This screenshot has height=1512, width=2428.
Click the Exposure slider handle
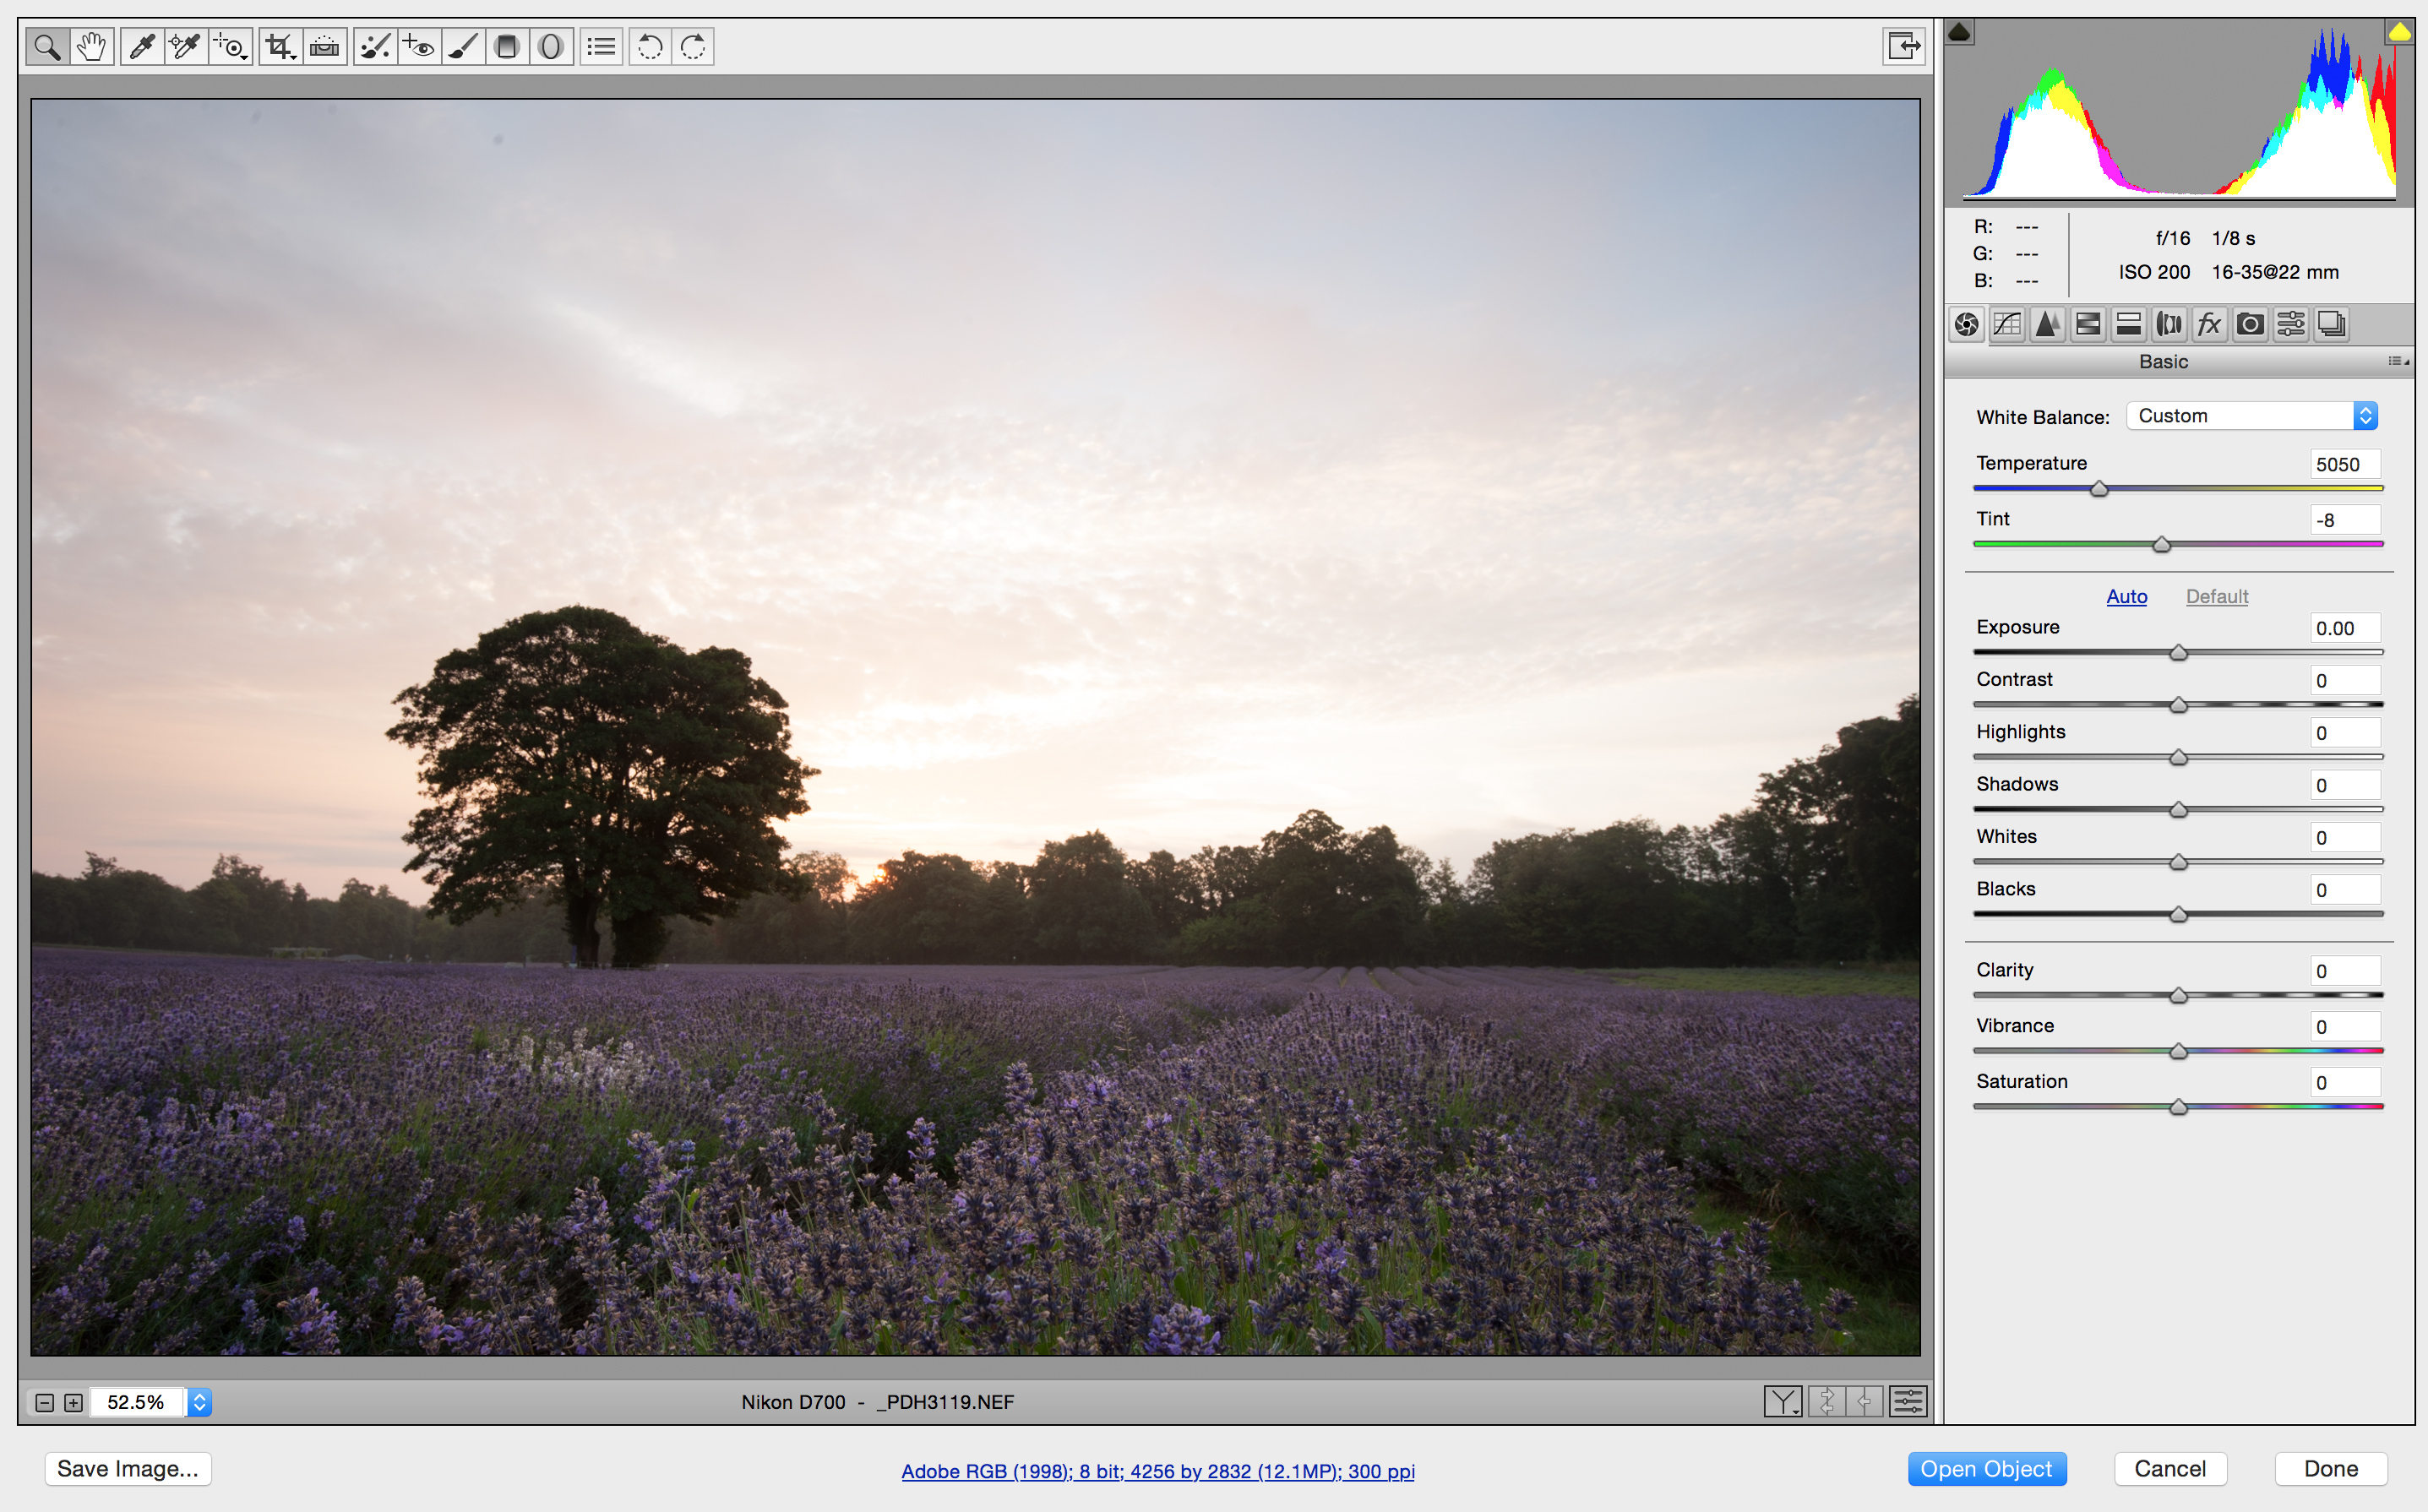pyautogui.click(x=2179, y=652)
